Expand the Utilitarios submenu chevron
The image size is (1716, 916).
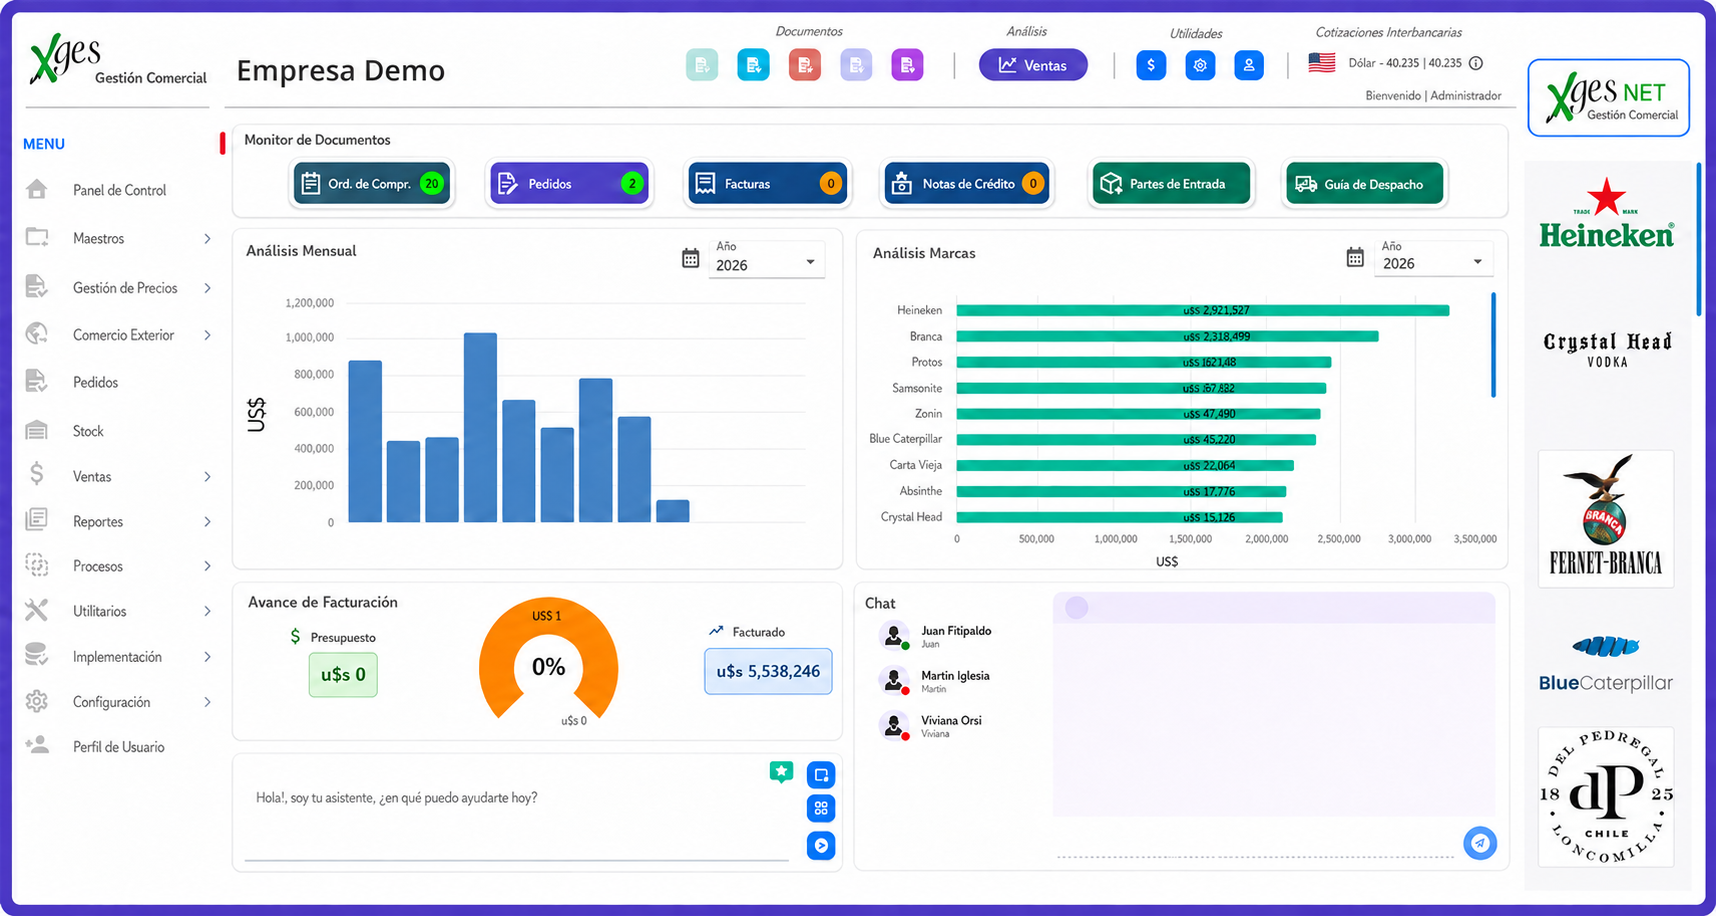click(207, 611)
